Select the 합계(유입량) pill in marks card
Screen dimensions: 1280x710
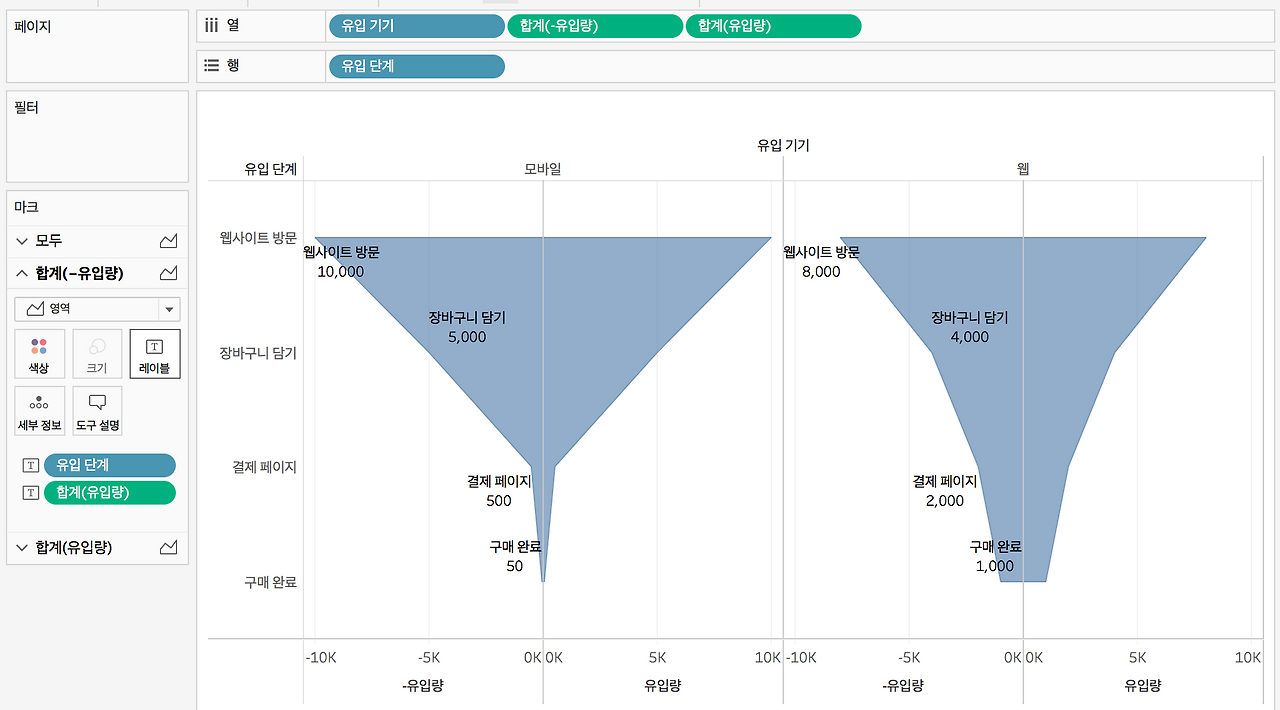pyautogui.click(x=110, y=492)
